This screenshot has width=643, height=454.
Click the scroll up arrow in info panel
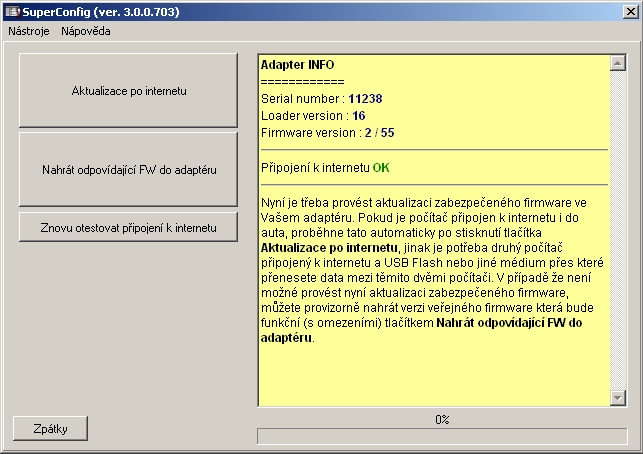coord(618,63)
